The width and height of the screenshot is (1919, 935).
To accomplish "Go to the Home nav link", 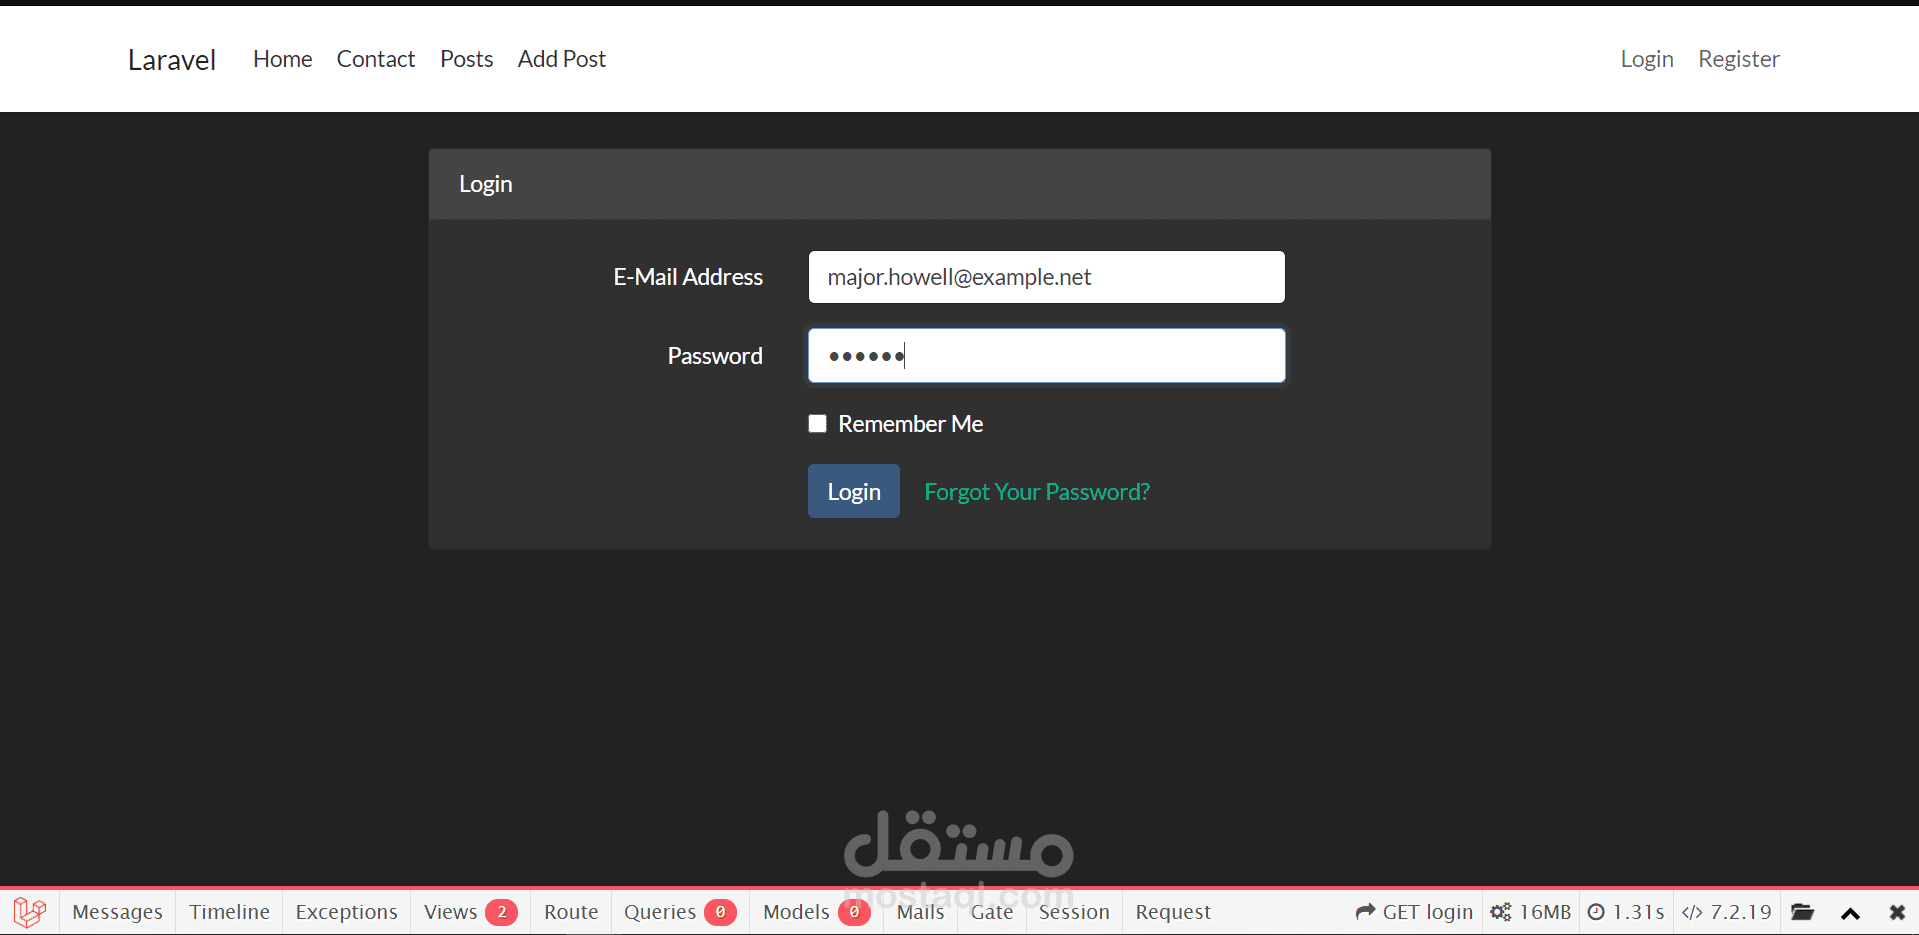I will pos(282,59).
